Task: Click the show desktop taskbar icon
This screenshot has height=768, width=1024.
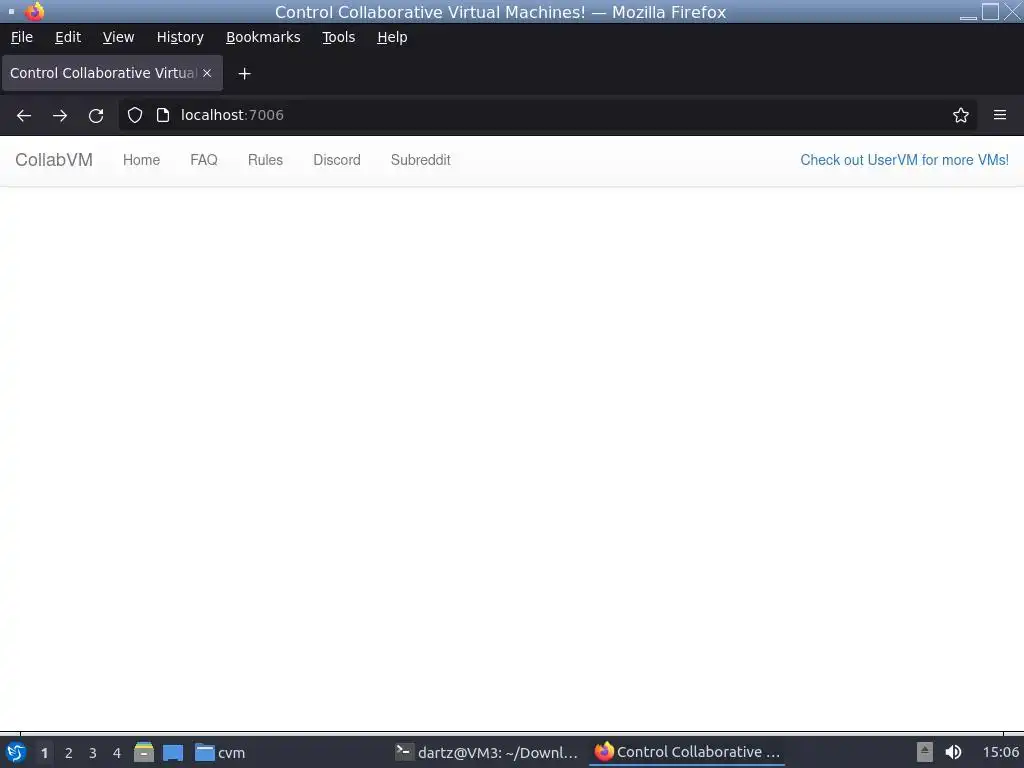Action: coord(173,752)
